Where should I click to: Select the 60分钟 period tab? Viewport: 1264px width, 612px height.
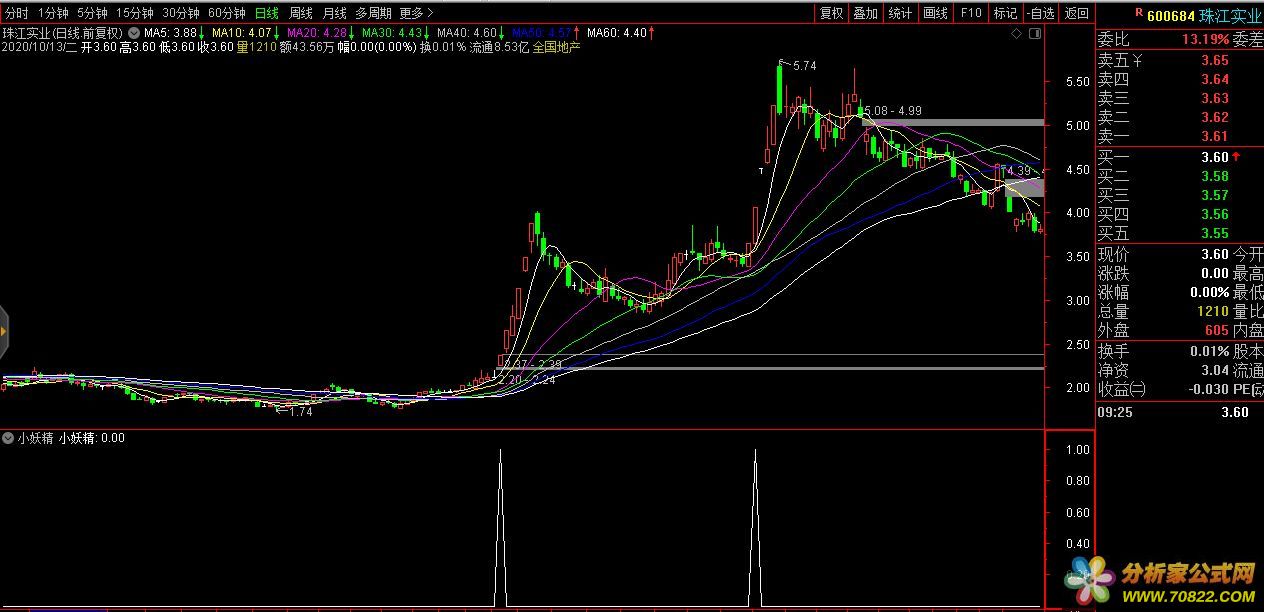pyautogui.click(x=227, y=13)
